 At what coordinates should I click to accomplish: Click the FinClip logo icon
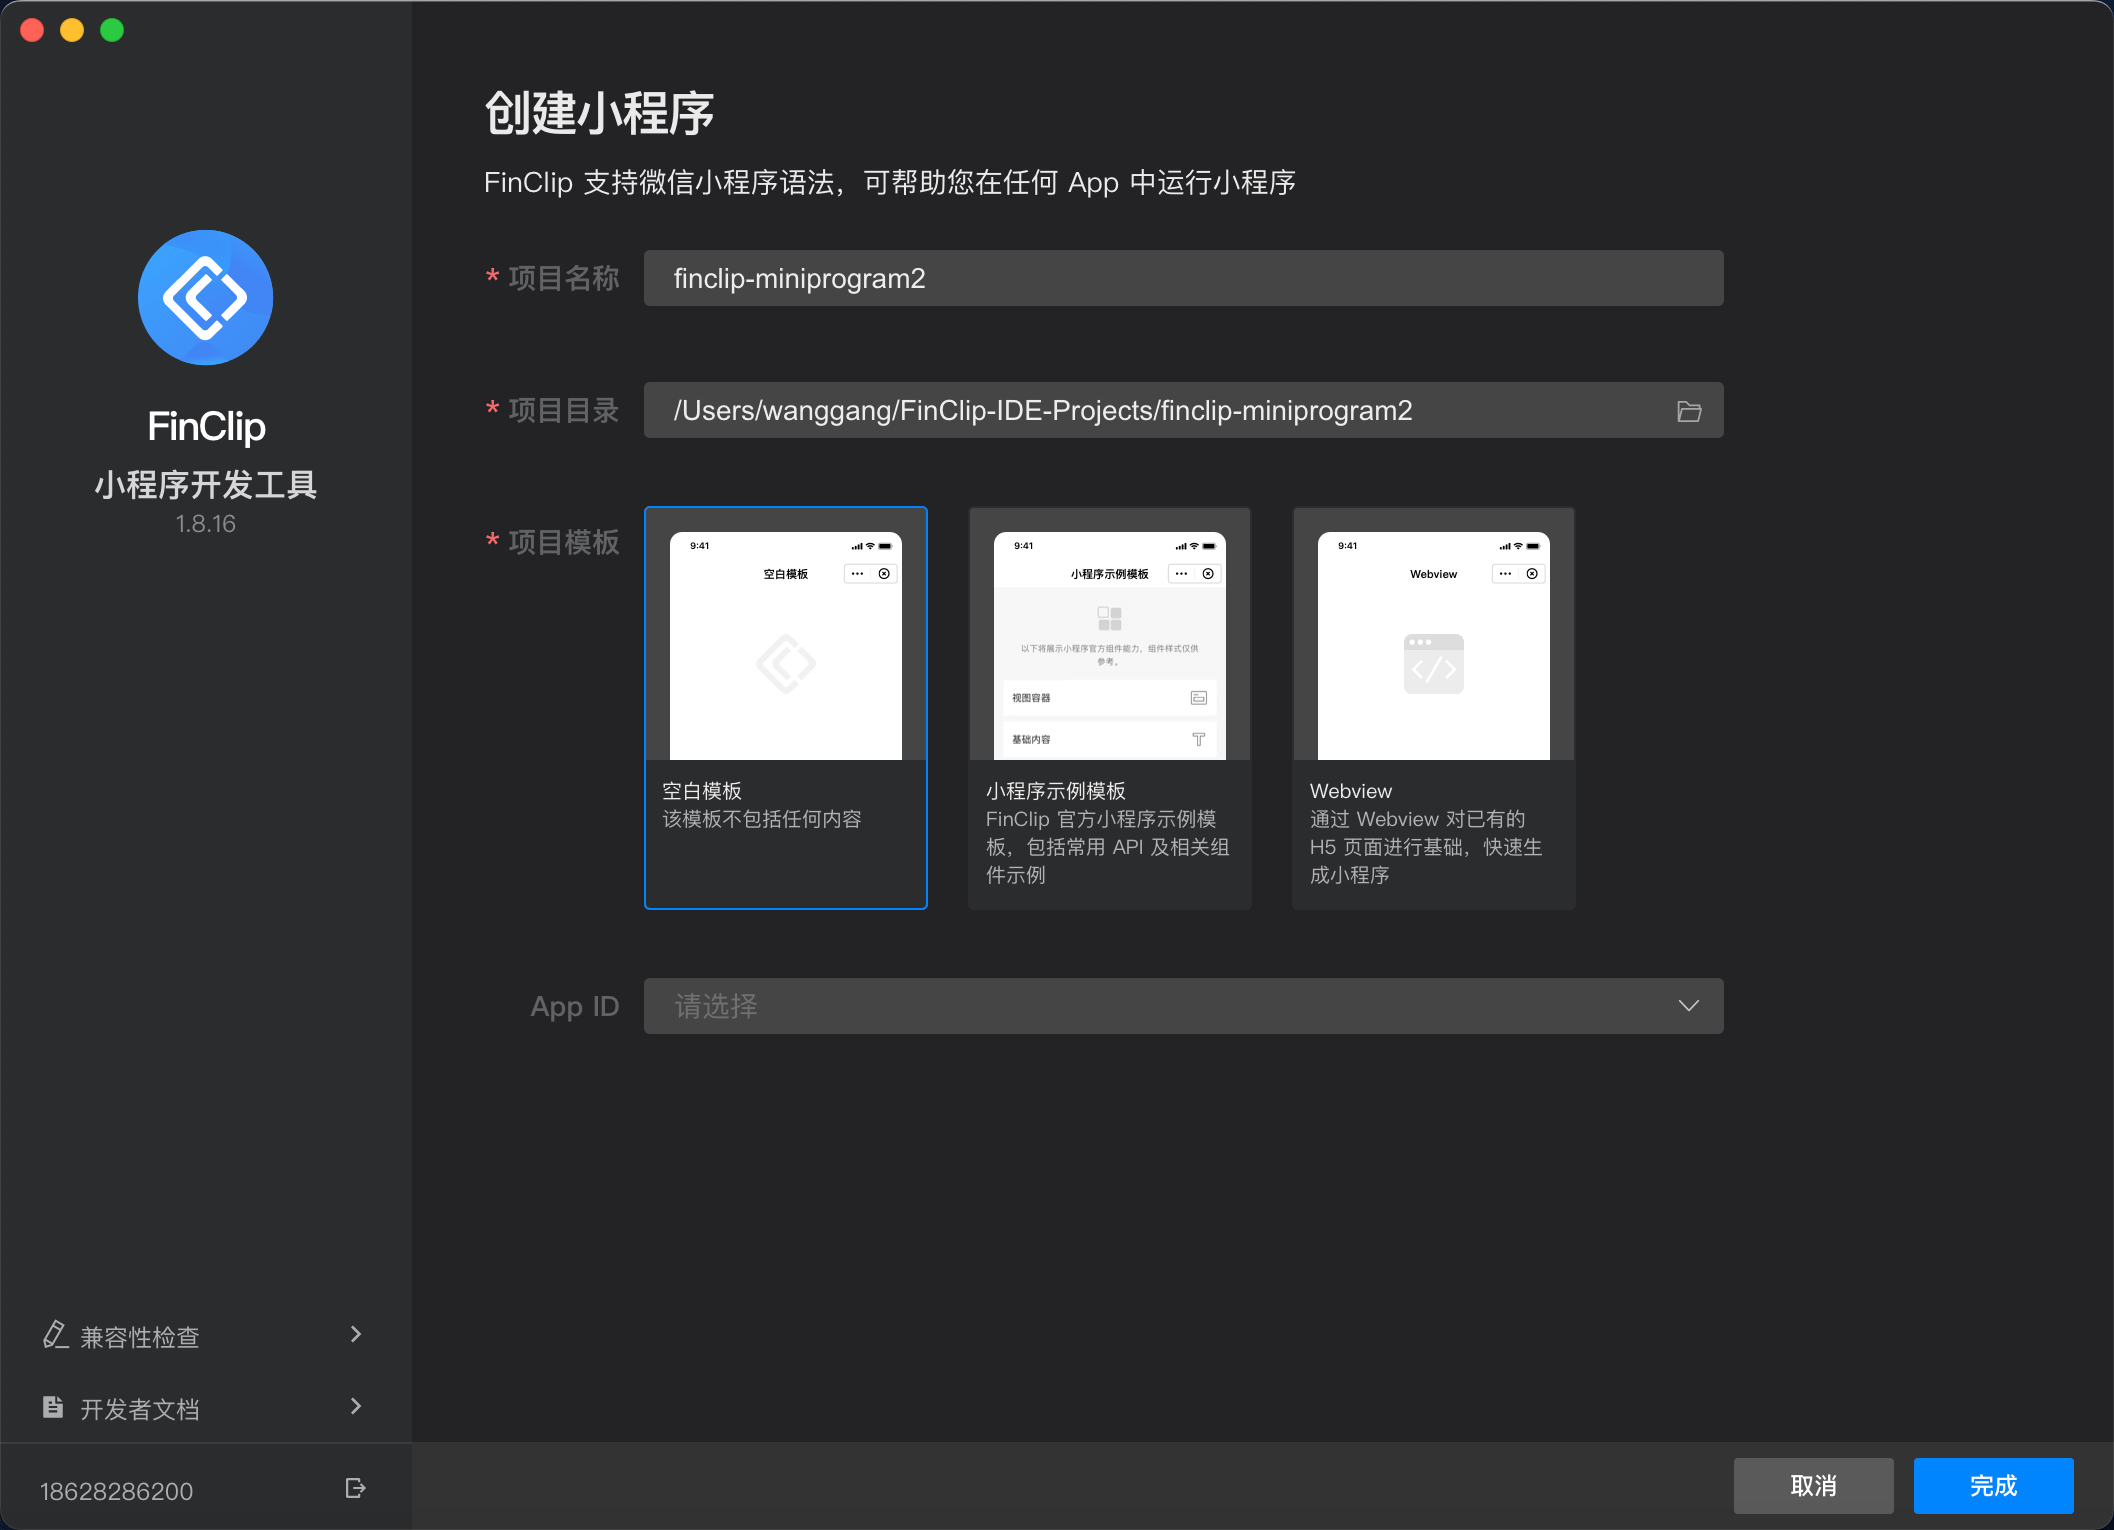pyautogui.click(x=205, y=298)
